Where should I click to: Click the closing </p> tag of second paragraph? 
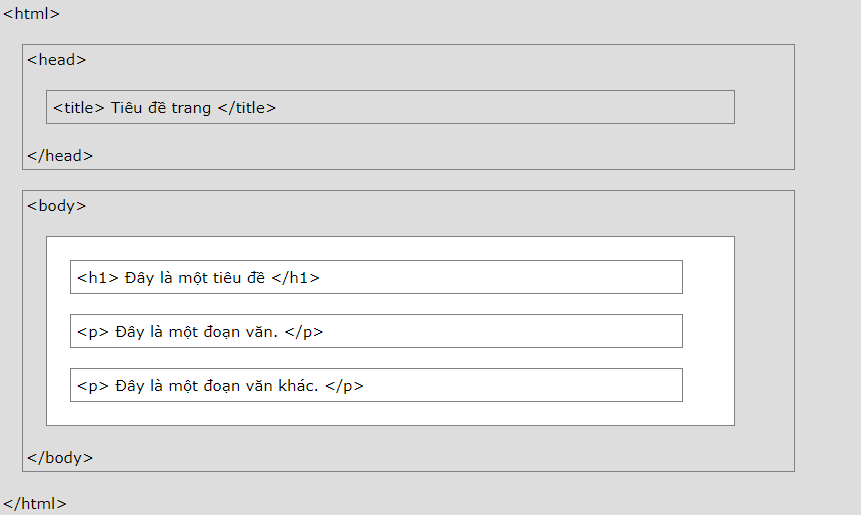click(345, 386)
